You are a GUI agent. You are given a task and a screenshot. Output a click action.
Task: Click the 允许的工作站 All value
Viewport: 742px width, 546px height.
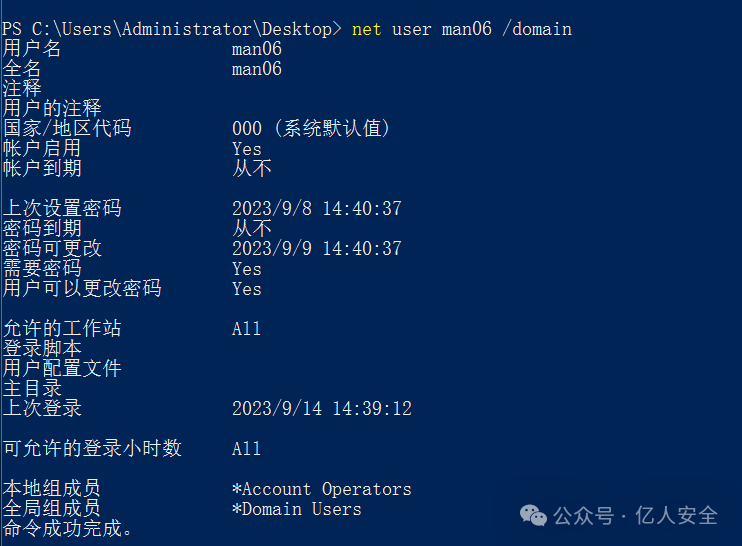pyautogui.click(x=246, y=329)
